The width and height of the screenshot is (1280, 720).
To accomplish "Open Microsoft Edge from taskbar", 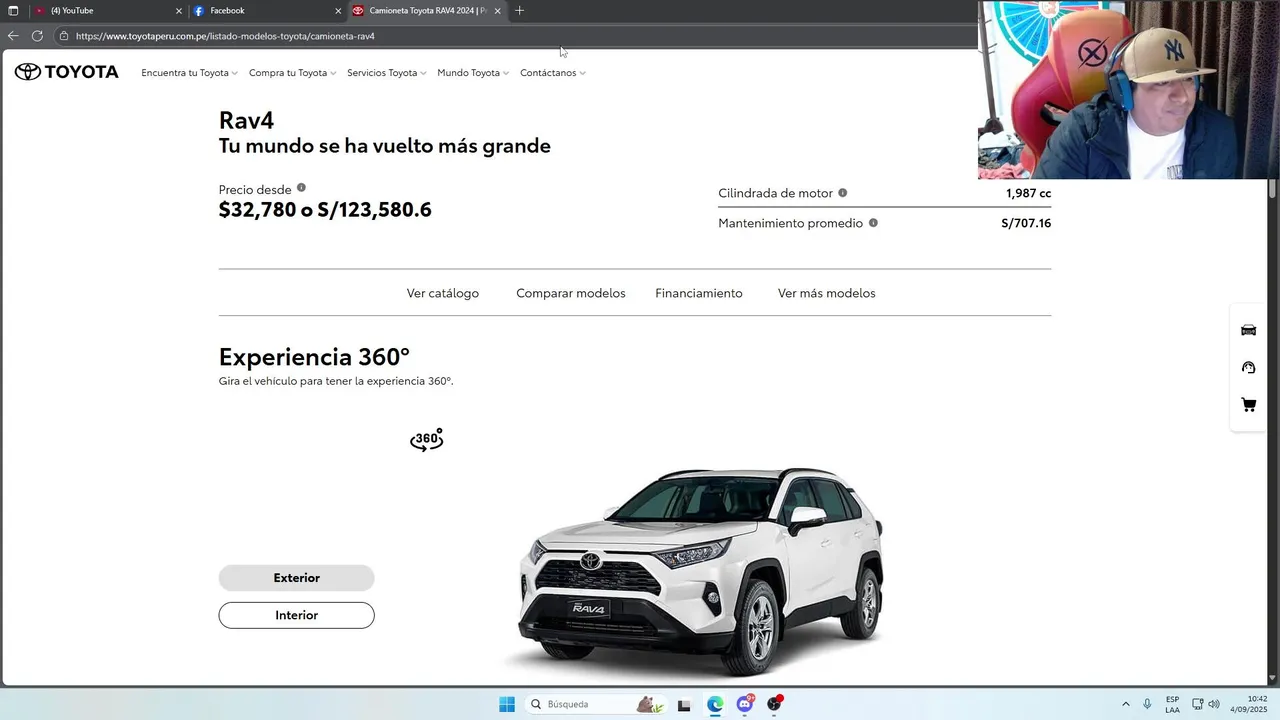I will click(x=715, y=704).
